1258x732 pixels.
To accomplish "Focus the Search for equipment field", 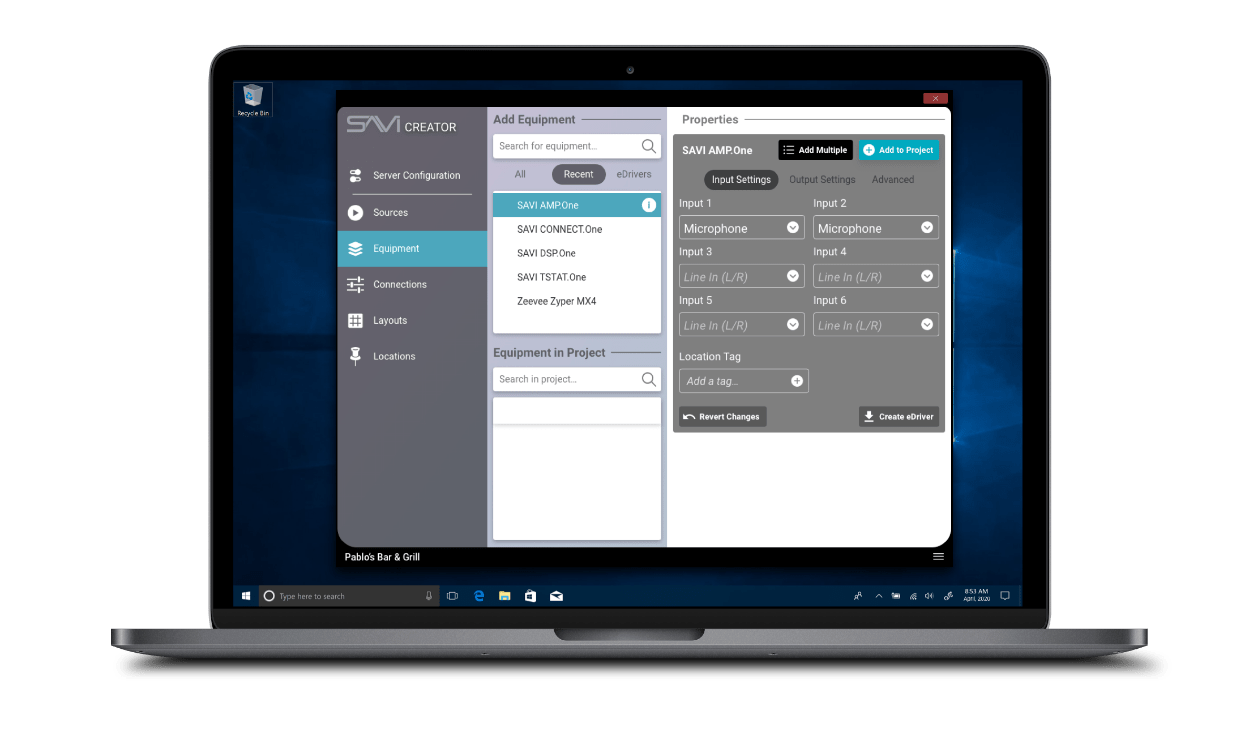I will 577,146.
